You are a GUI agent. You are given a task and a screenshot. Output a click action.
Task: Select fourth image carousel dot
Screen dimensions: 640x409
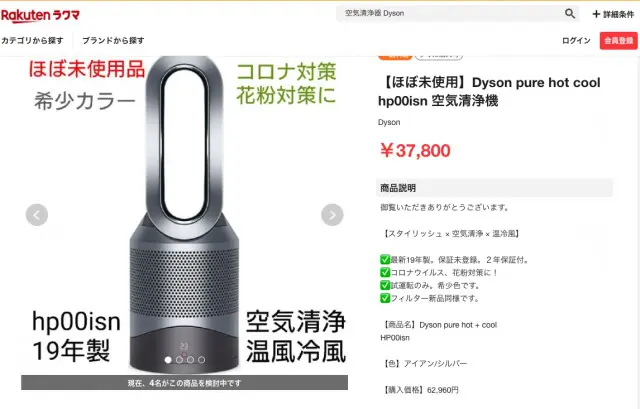click(201, 360)
